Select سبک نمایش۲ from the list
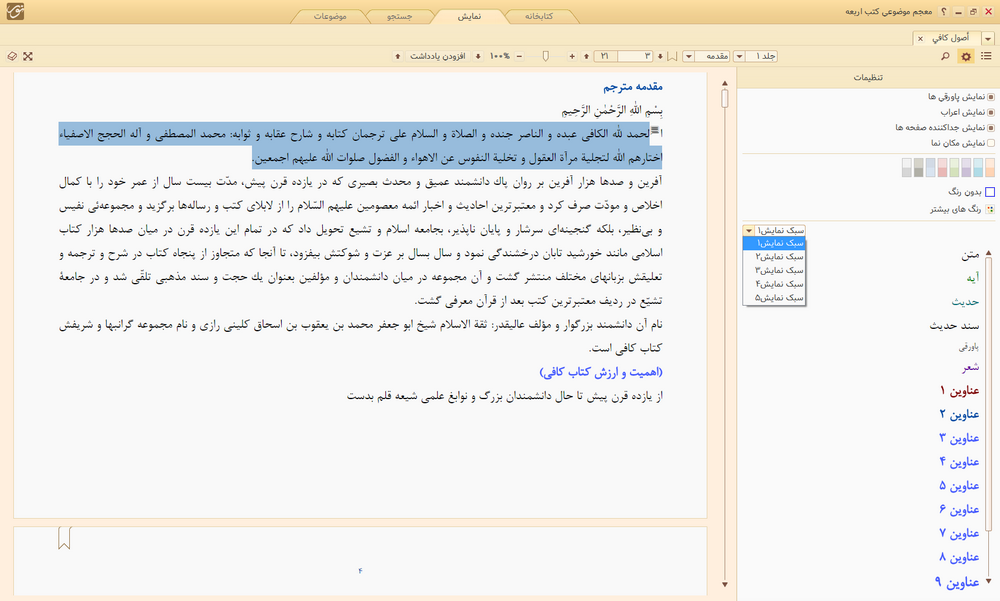This screenshot has width=1000, height=601. coord(774,256)
